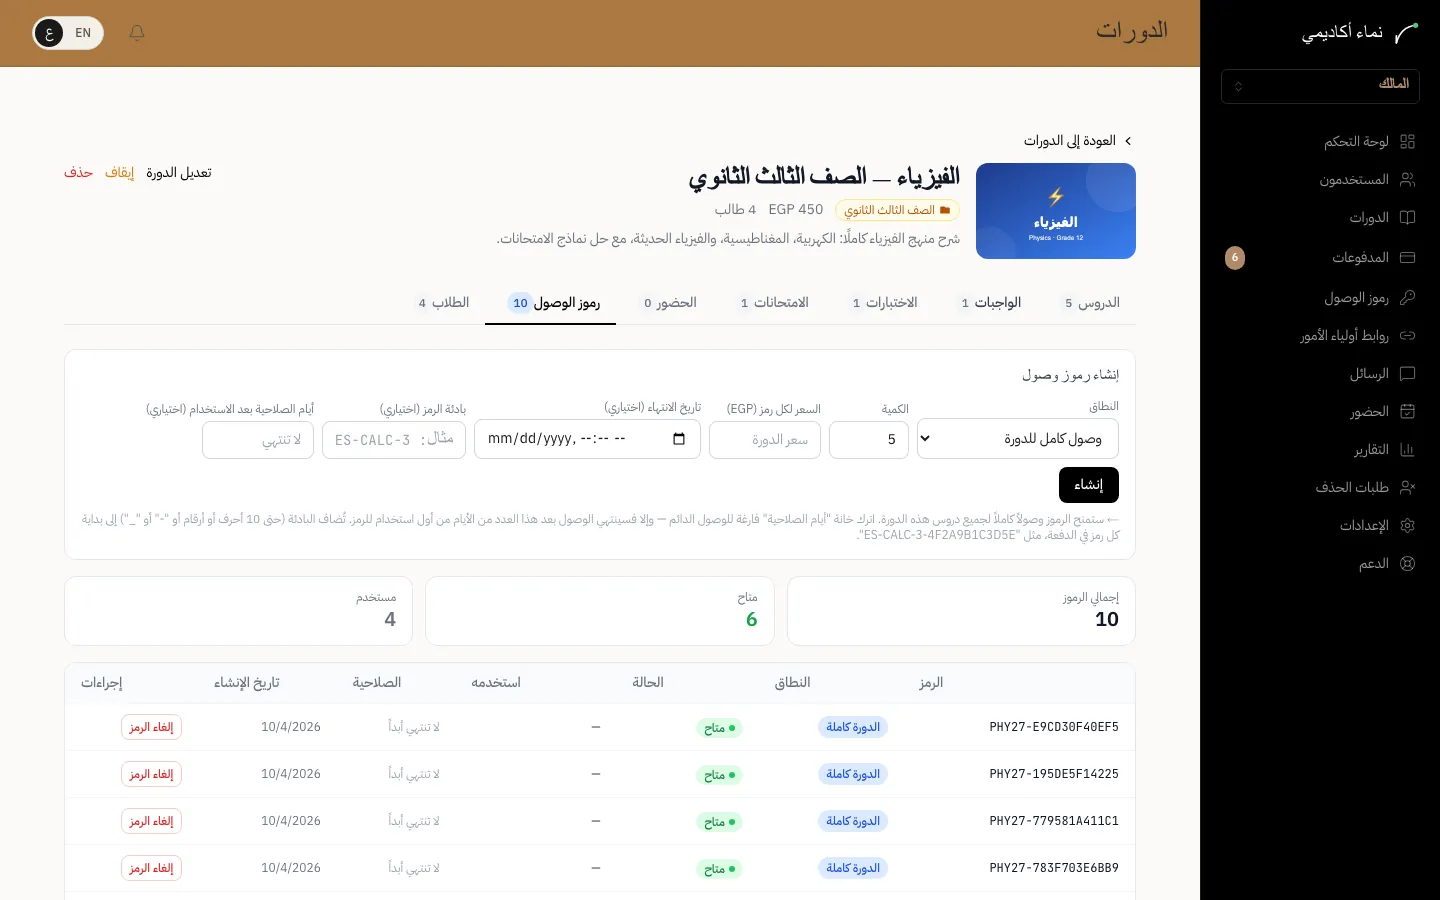1440x900 pixels.
Task: Revoke code PHY27-E9CD30F40EF5
Action: tap(151, 727)
